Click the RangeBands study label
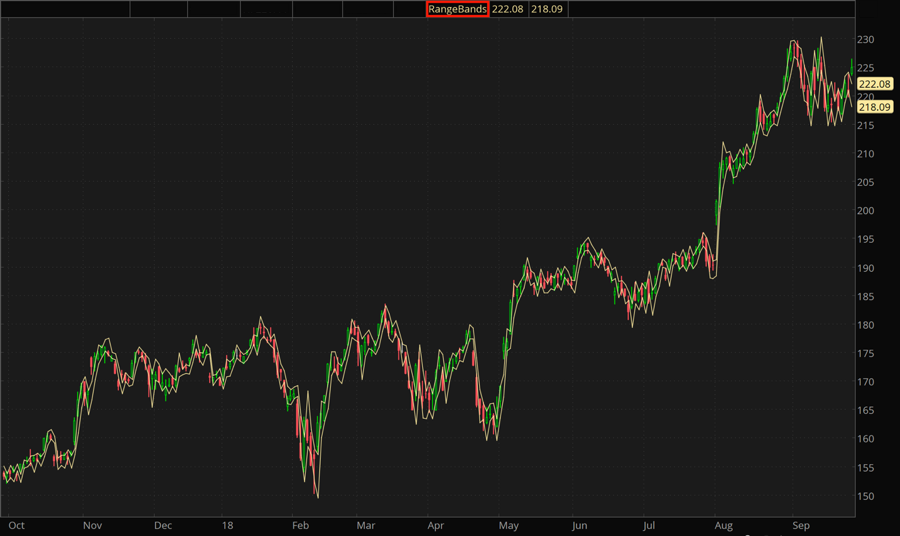The width and height of the screenshot is (900, 536). 457,9
